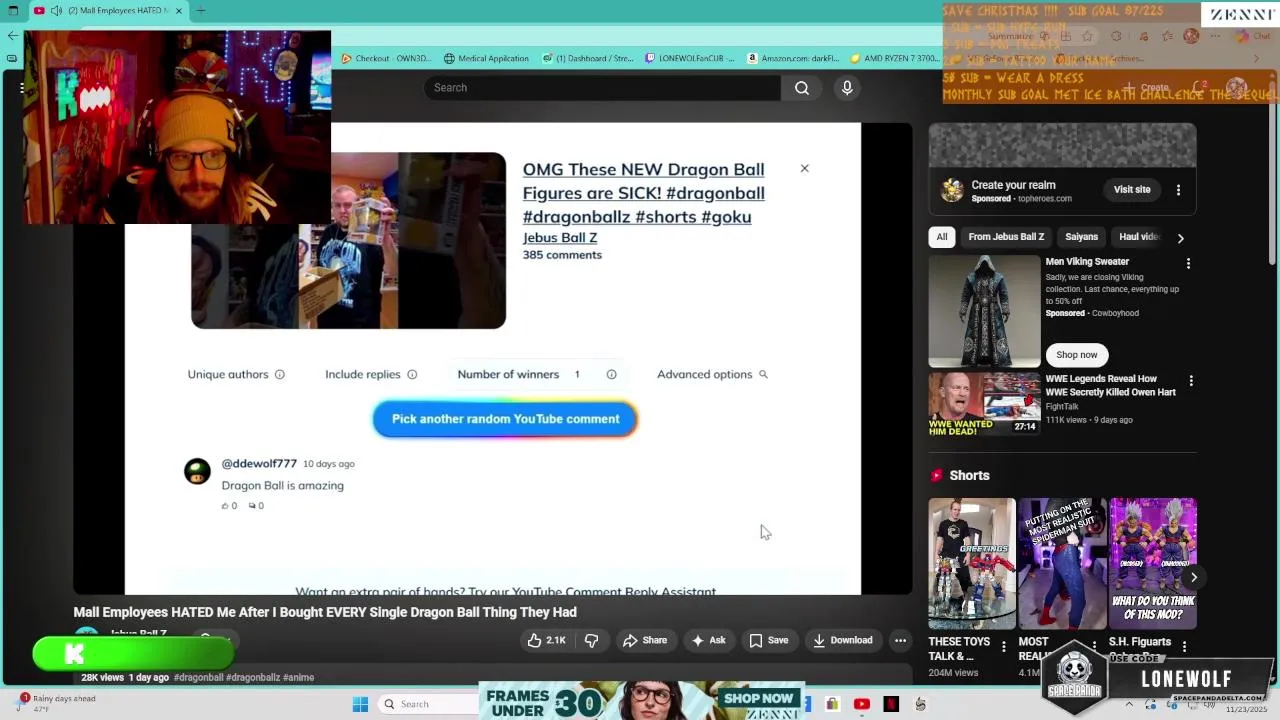Click #anime hashtag under video
This screenshot has width=1280, height=720.
(x=299, y=678)
